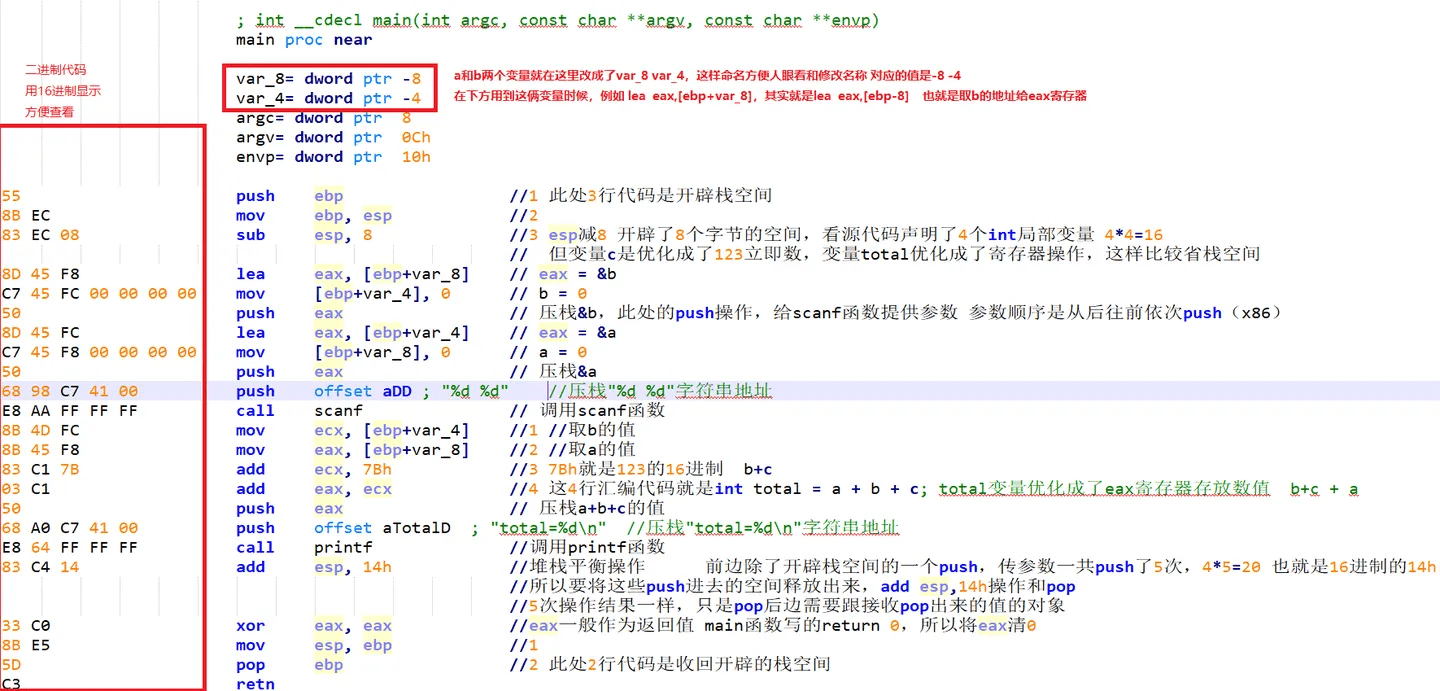Click 'var_8= dword ptr -8' declaration
This screenshot has height=691, width=1440.
(x=329, y=78)
